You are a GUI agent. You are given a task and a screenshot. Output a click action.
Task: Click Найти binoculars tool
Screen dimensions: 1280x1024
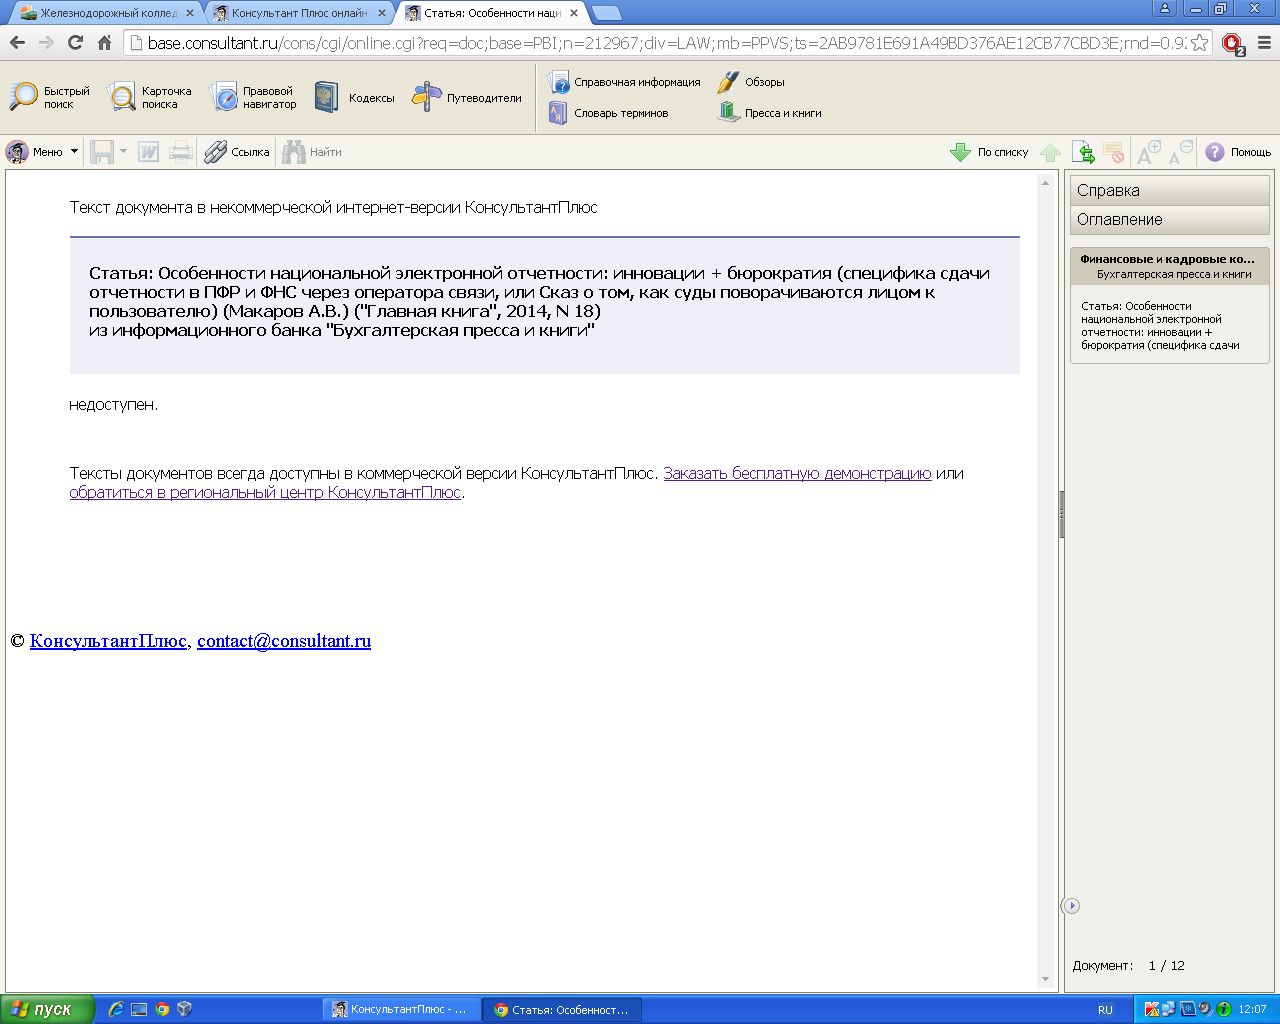(x=312, y=152)
